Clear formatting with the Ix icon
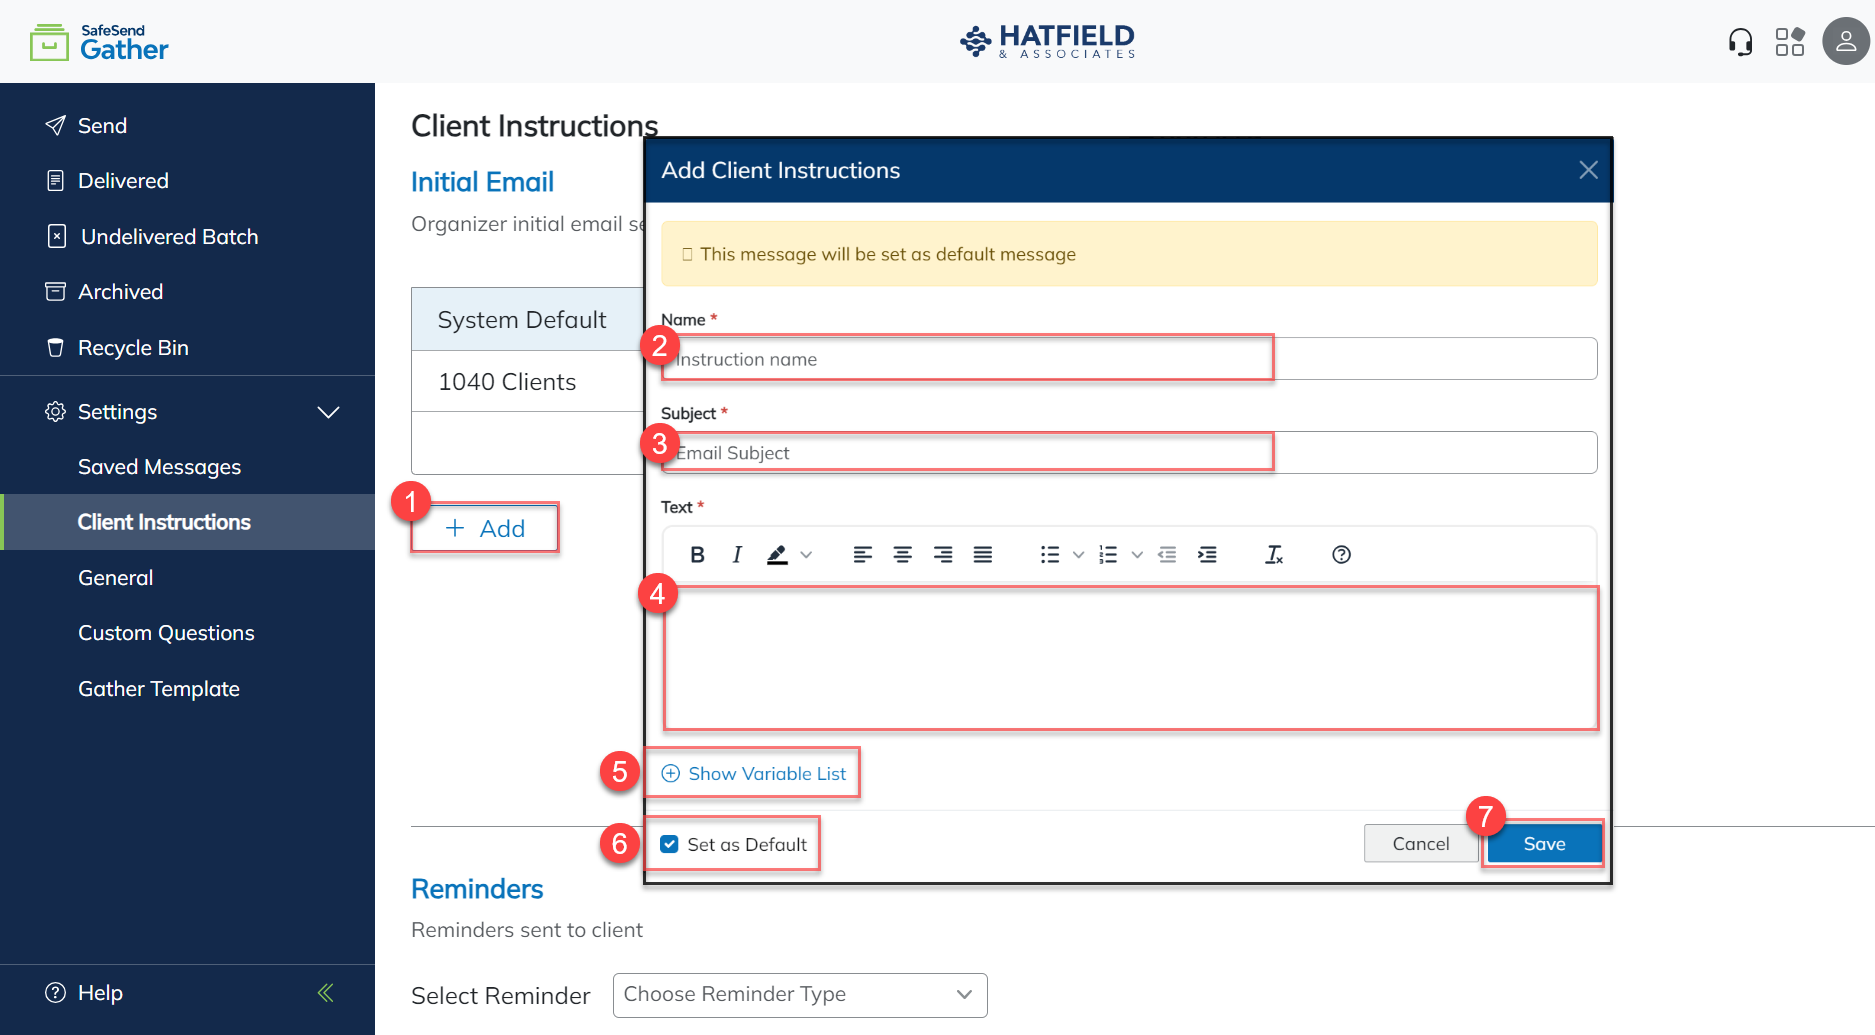 coord(1274,554)
